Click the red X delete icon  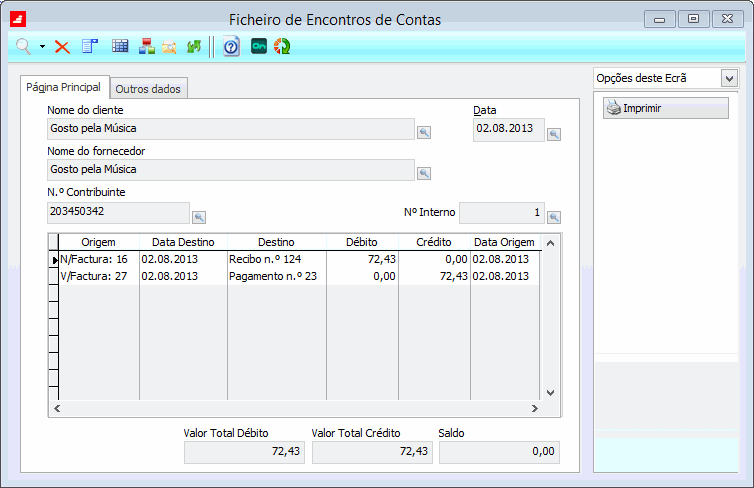point(62,46)
